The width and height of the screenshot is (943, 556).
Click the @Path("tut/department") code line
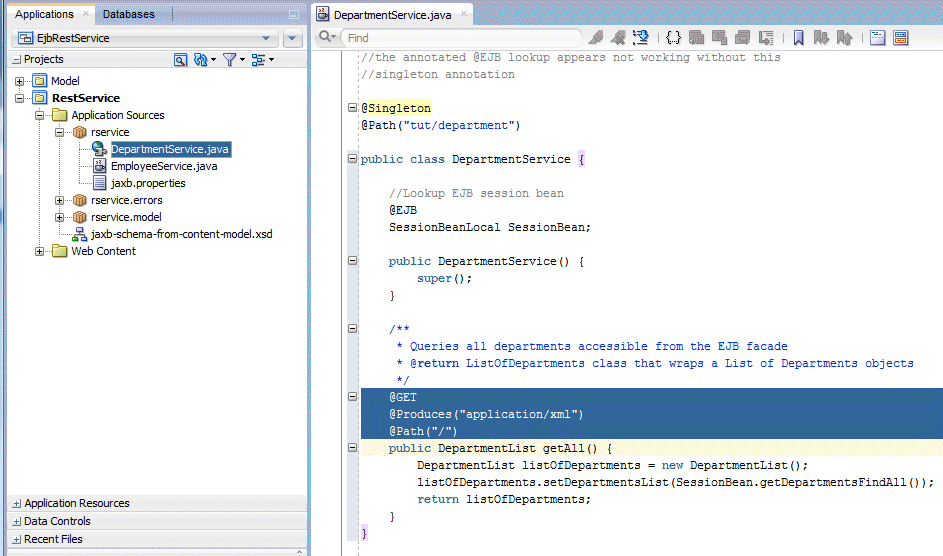440,125
